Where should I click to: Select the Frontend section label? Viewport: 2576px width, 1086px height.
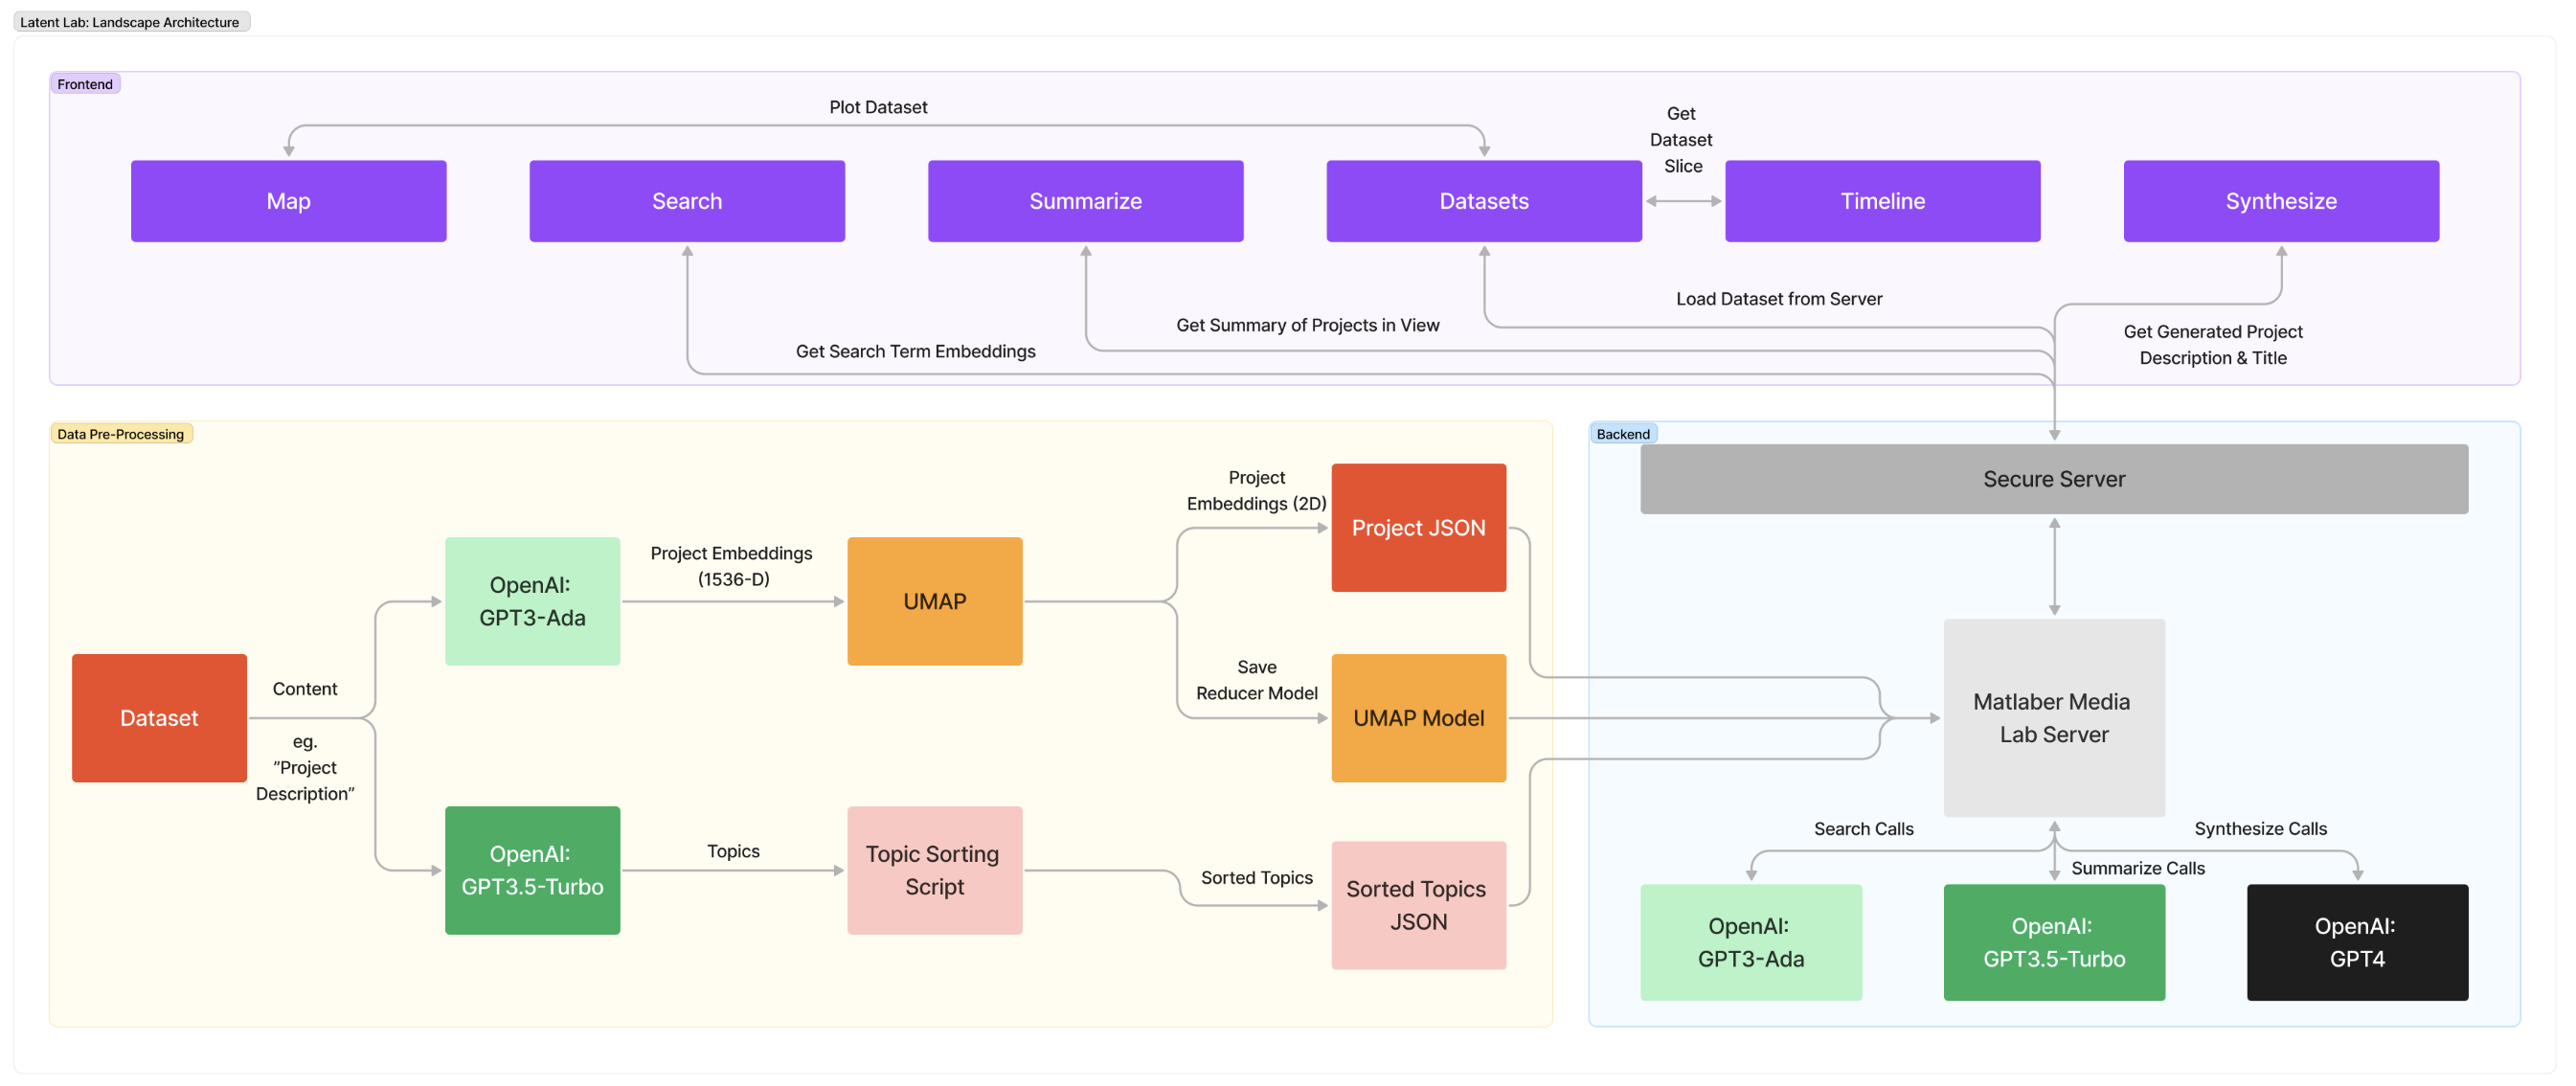(85, 84)
